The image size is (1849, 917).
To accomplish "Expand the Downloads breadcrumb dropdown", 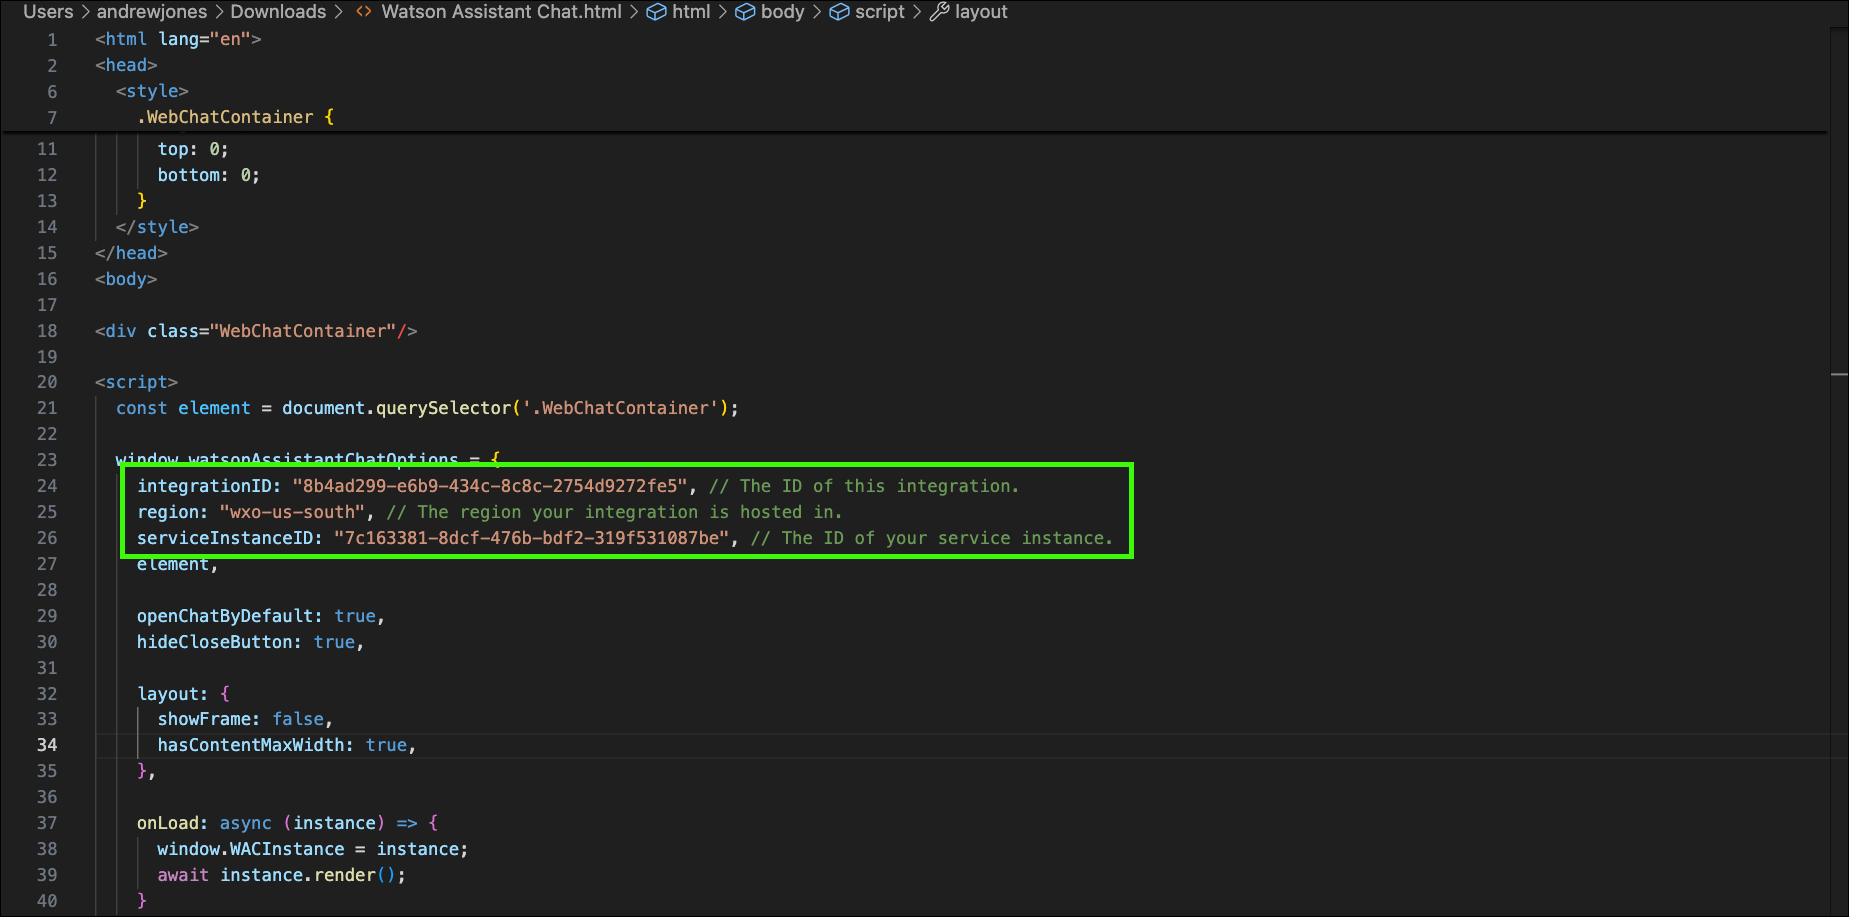I will 278,12.
